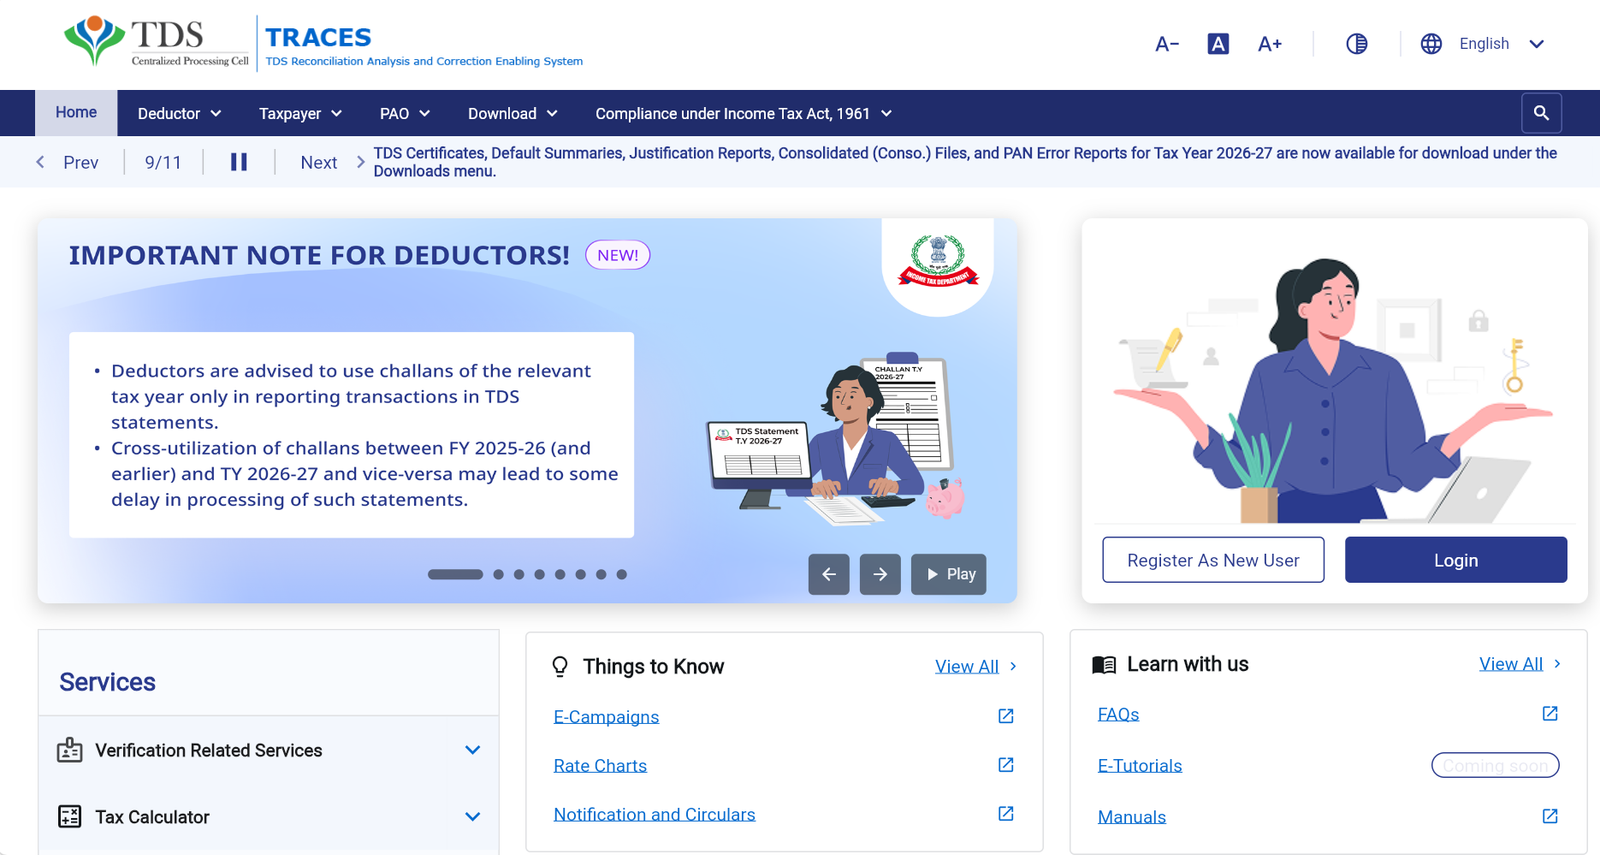1600x855 pixels.
Task: Open E-Campaigns external link icon
Action: [1006, 716]
